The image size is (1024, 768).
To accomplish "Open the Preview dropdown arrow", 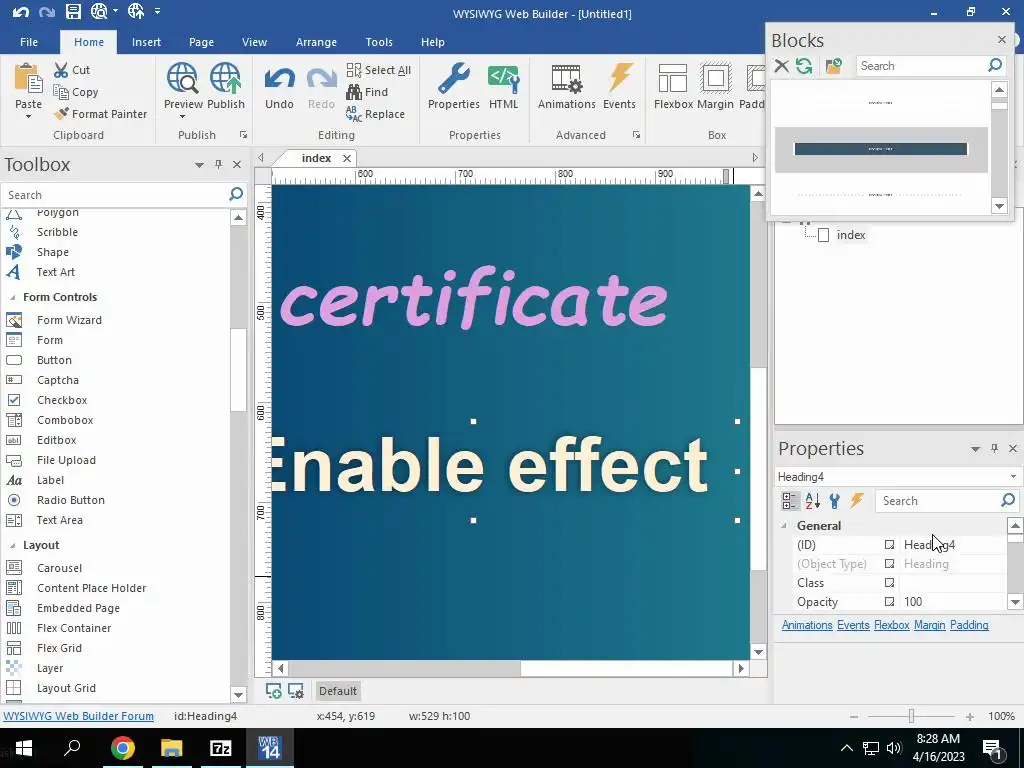I will pos(182,117).
